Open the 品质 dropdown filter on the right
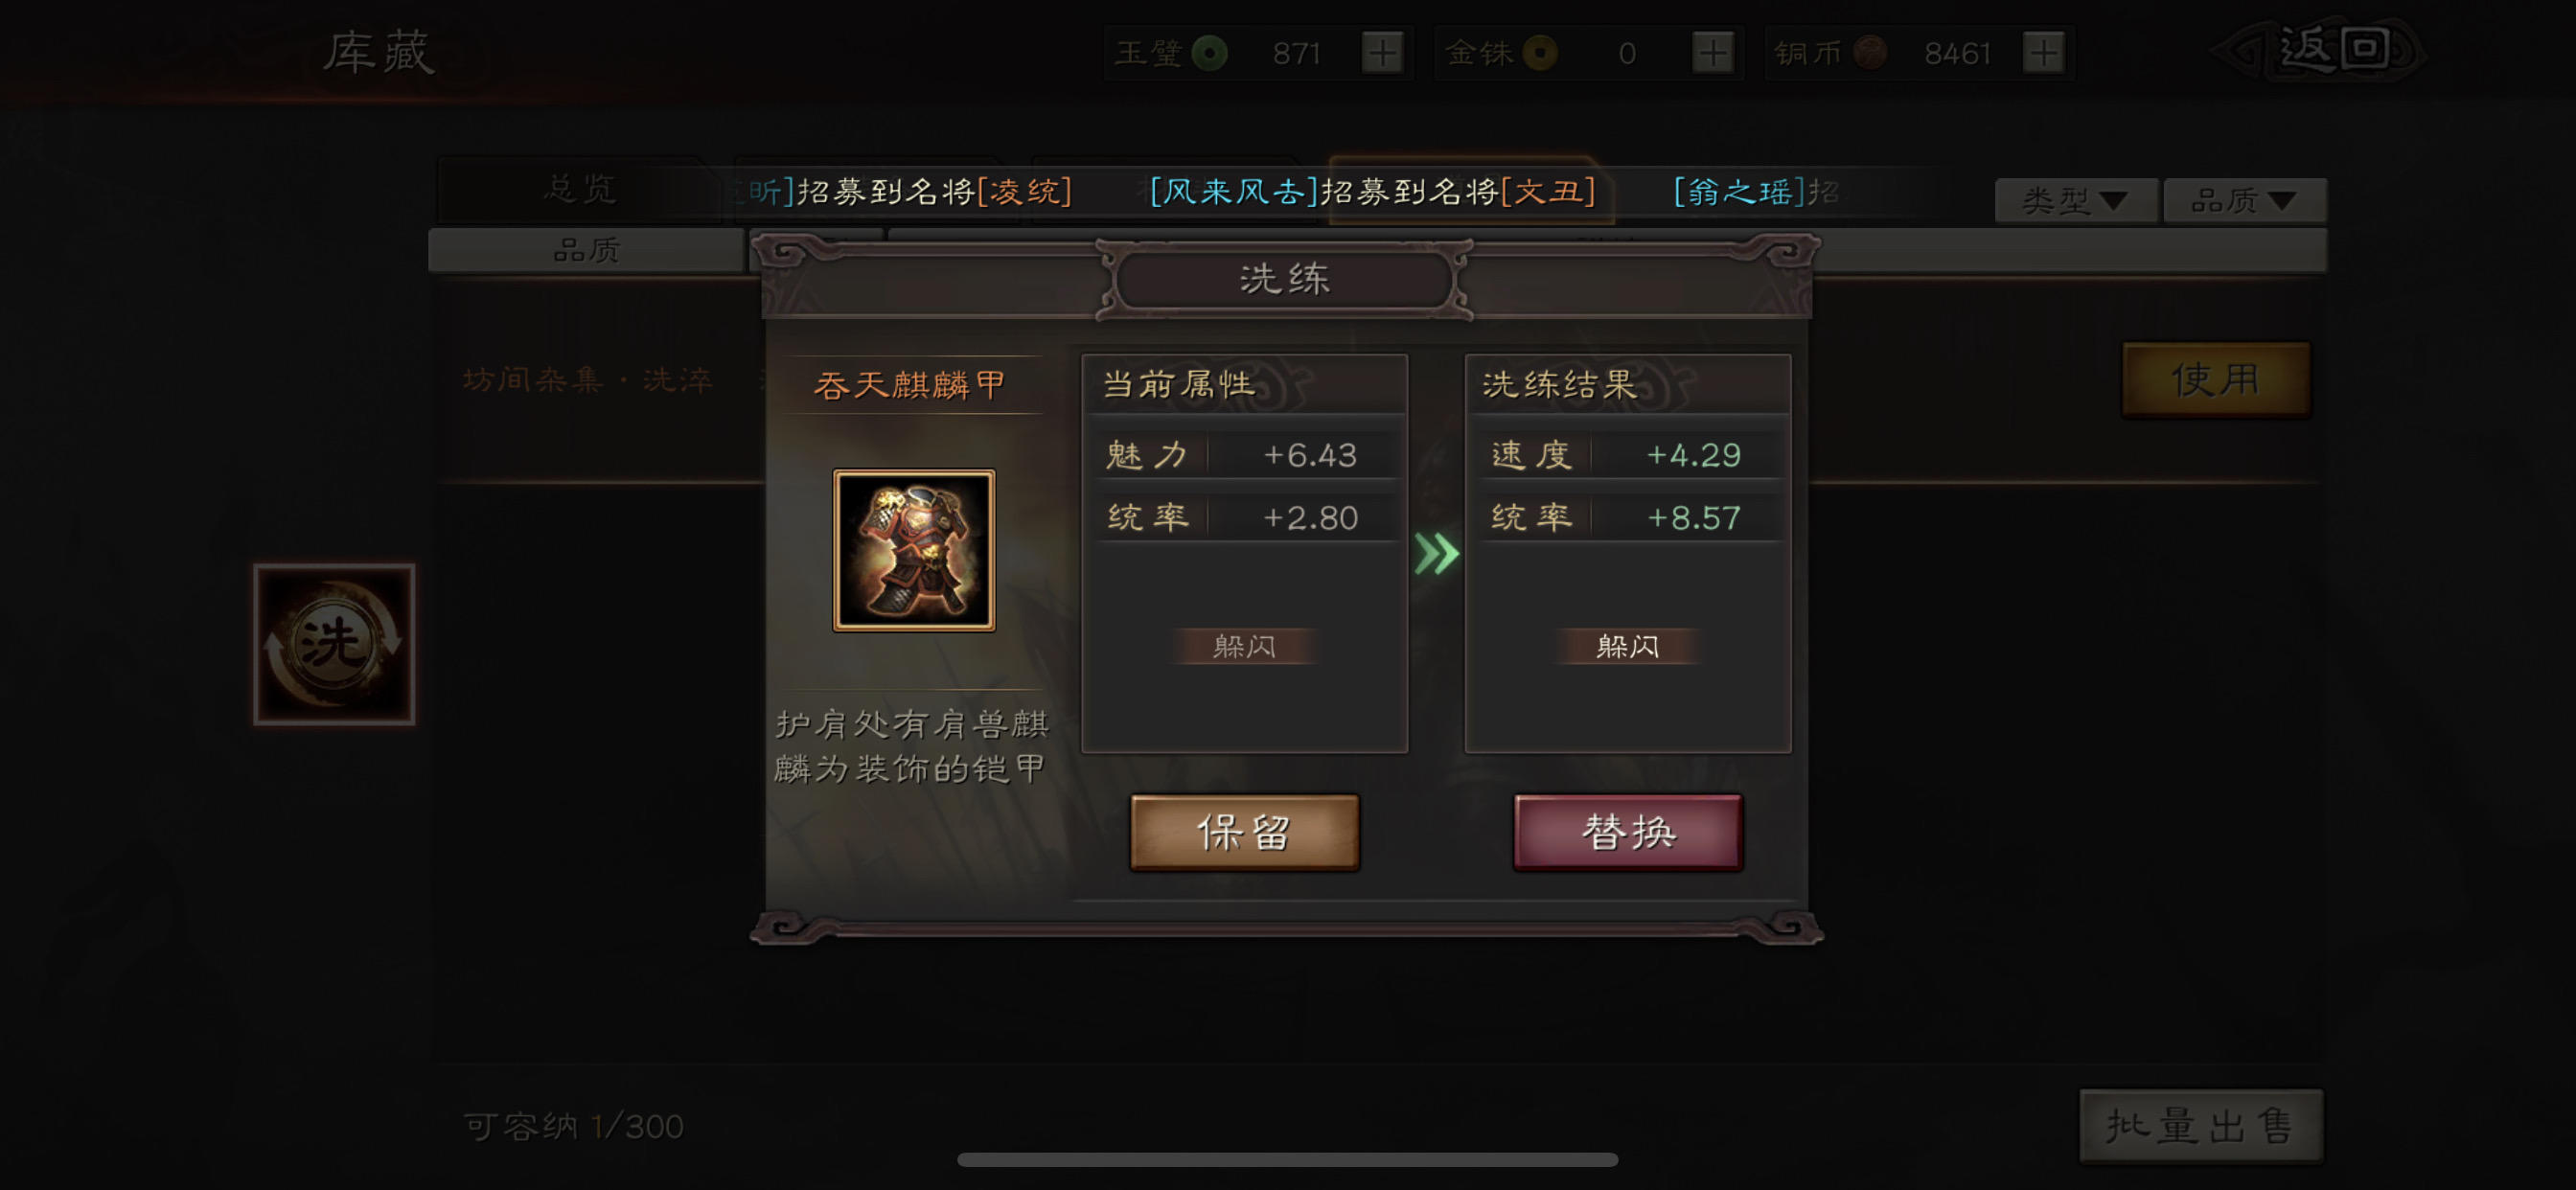 pyautogui.click(x=2244, y=201)
